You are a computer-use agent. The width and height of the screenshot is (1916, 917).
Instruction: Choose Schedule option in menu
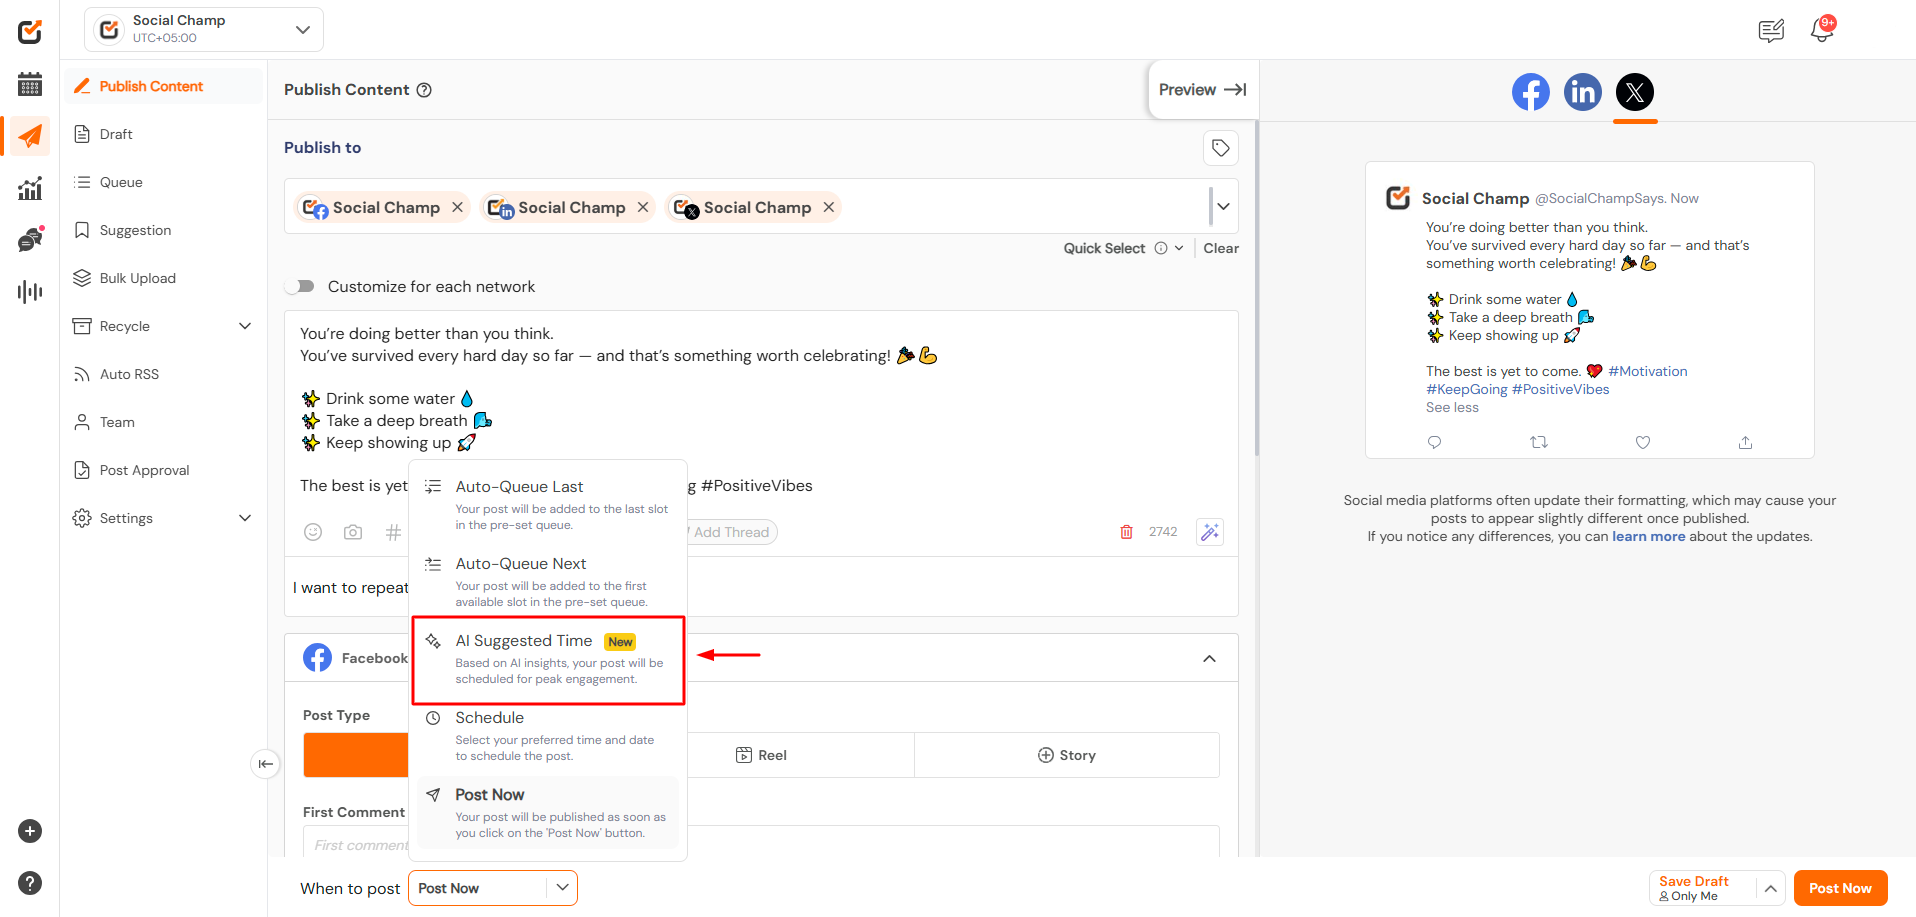tap(548, 735)
